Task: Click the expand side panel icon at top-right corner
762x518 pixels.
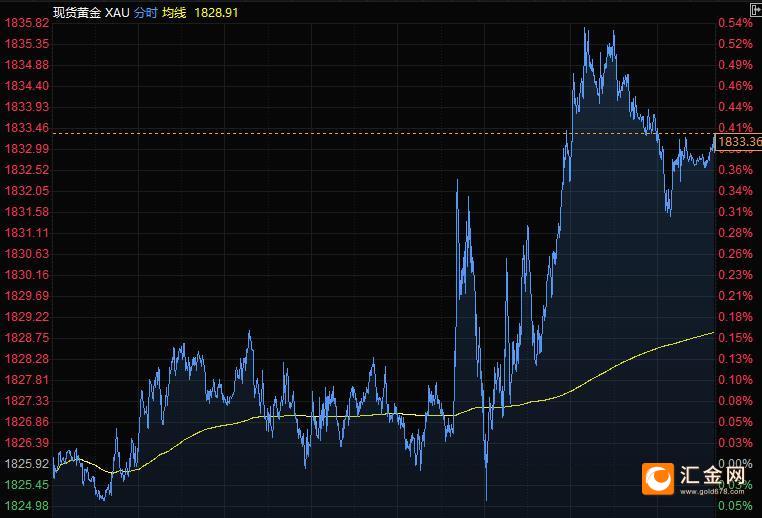Action: point(756,9)
